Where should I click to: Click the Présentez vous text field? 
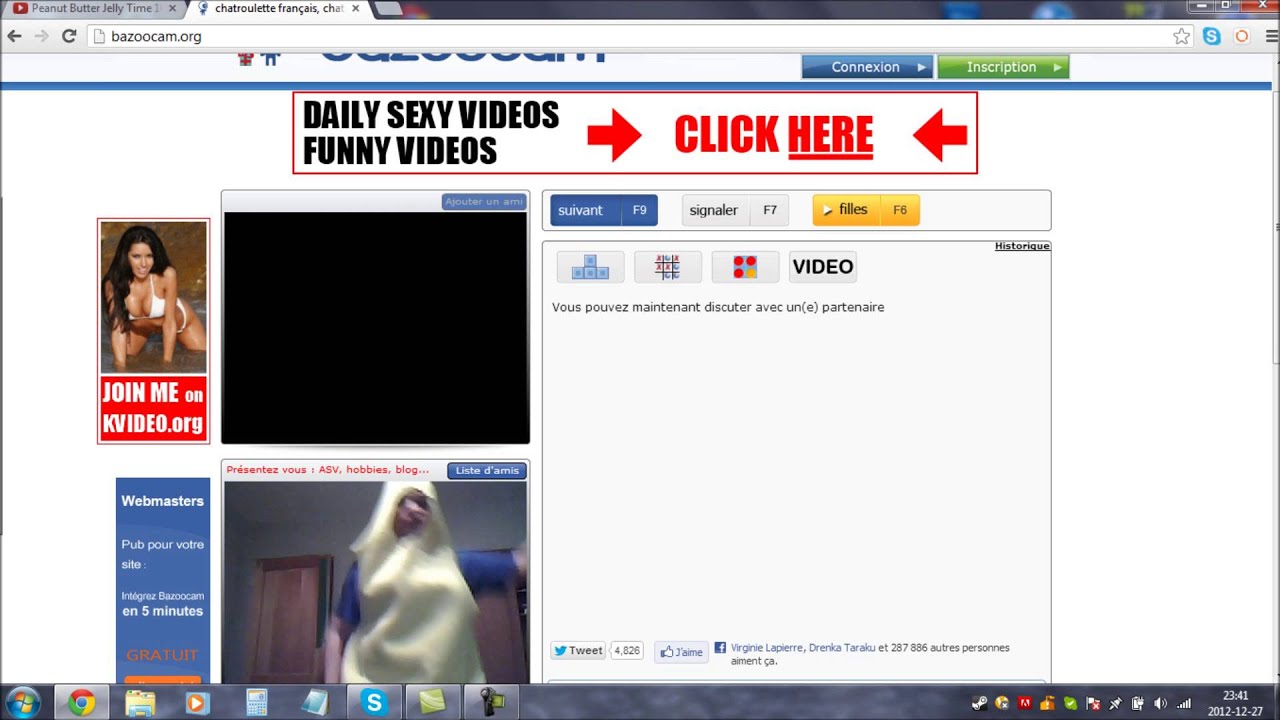[328, 470]
